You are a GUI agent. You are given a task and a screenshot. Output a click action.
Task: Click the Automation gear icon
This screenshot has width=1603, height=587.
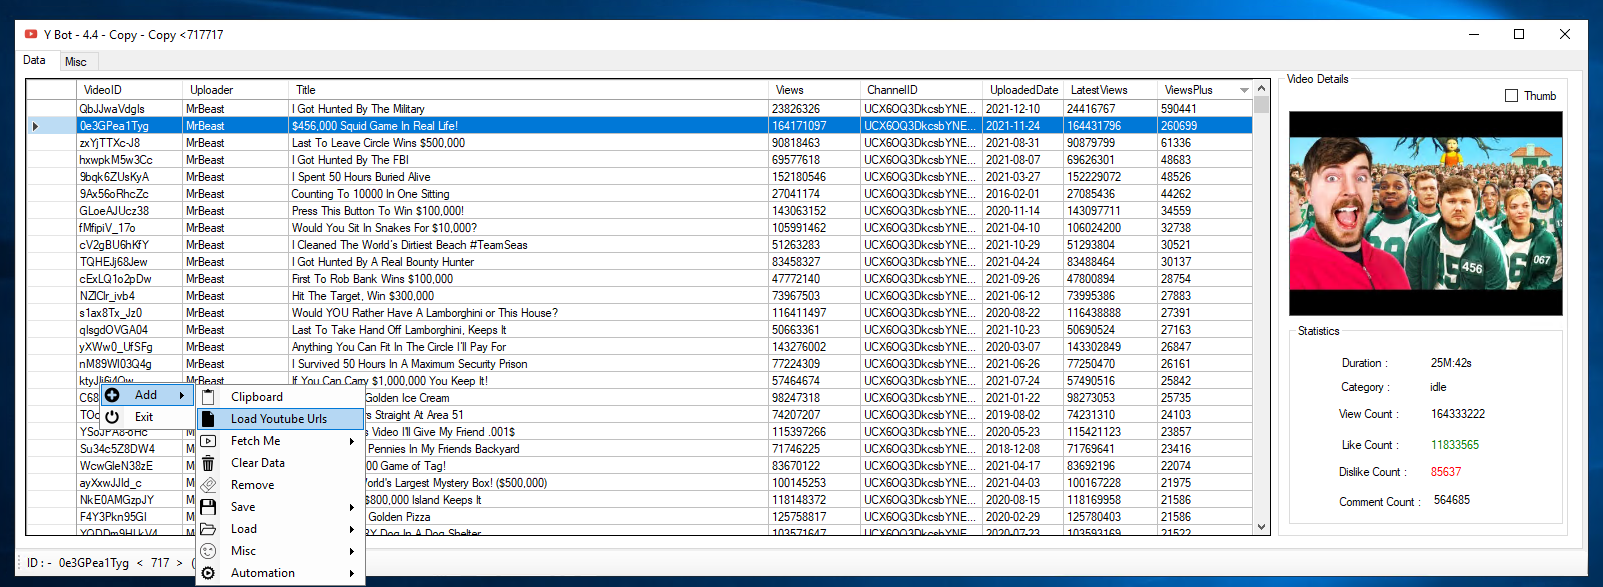click(208, 573)
